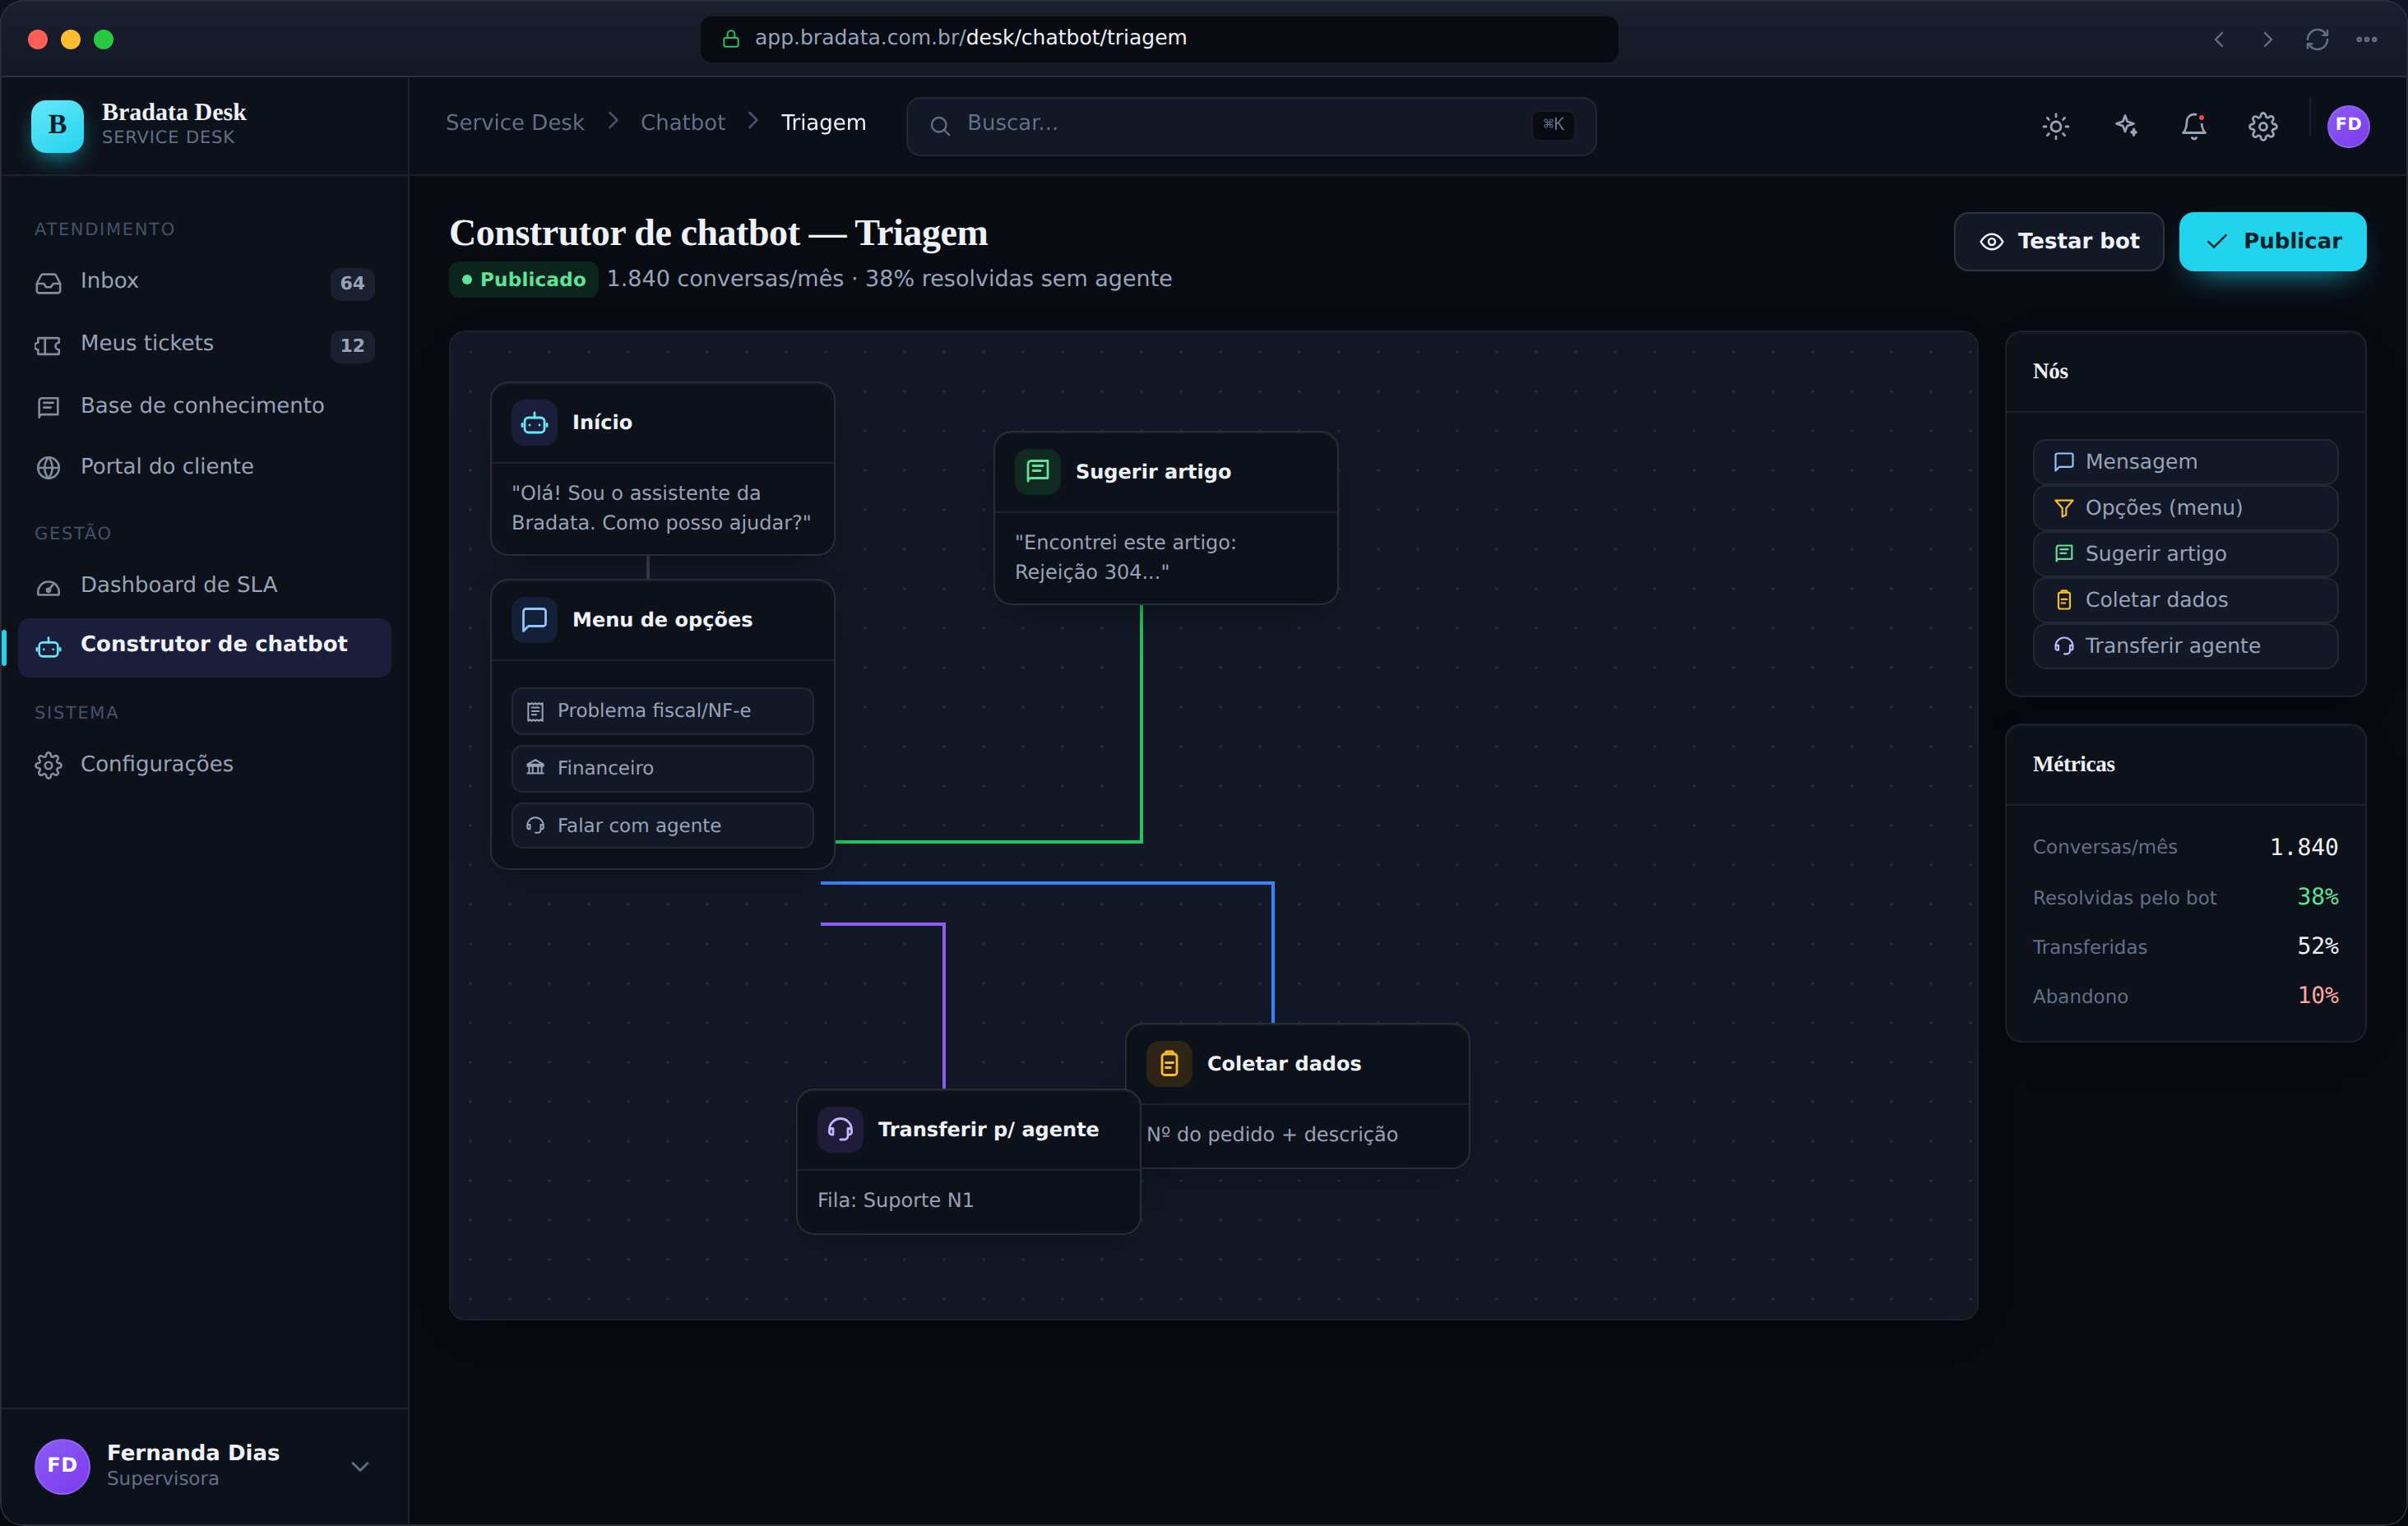
Task: Focus the Buscar search field
Action: [1250, 126]
